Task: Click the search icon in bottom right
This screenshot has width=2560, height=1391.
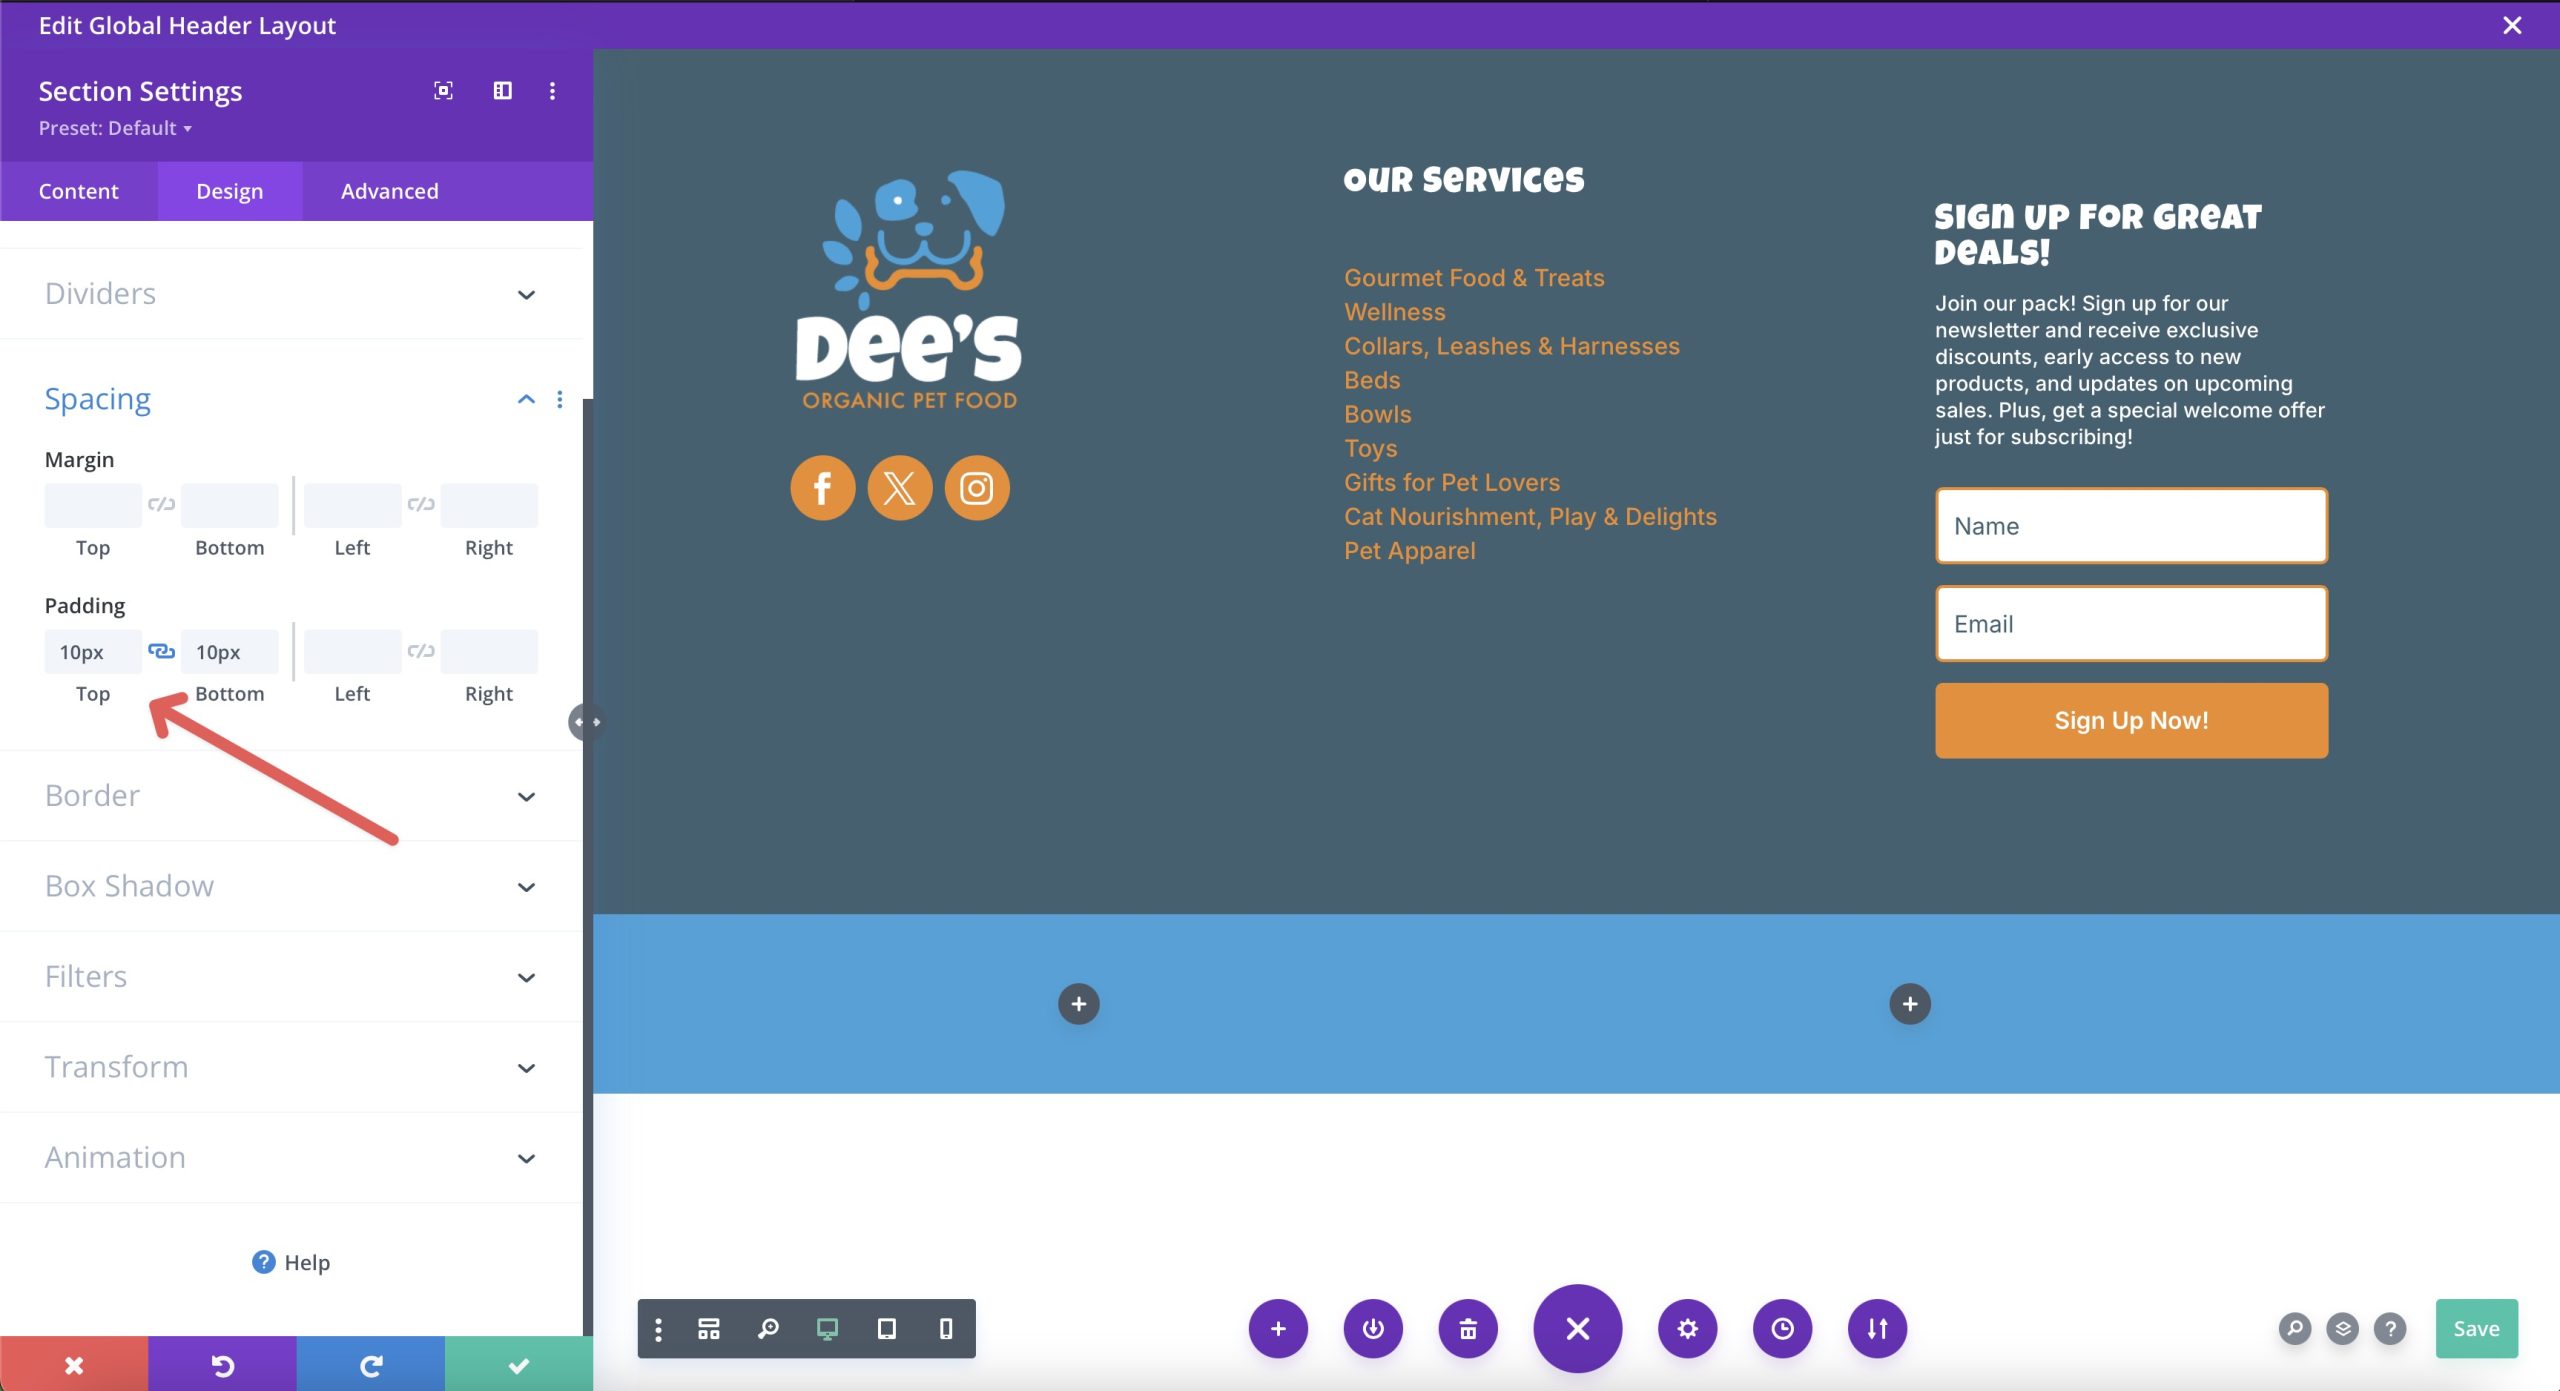Action: click(2295, 1329)
